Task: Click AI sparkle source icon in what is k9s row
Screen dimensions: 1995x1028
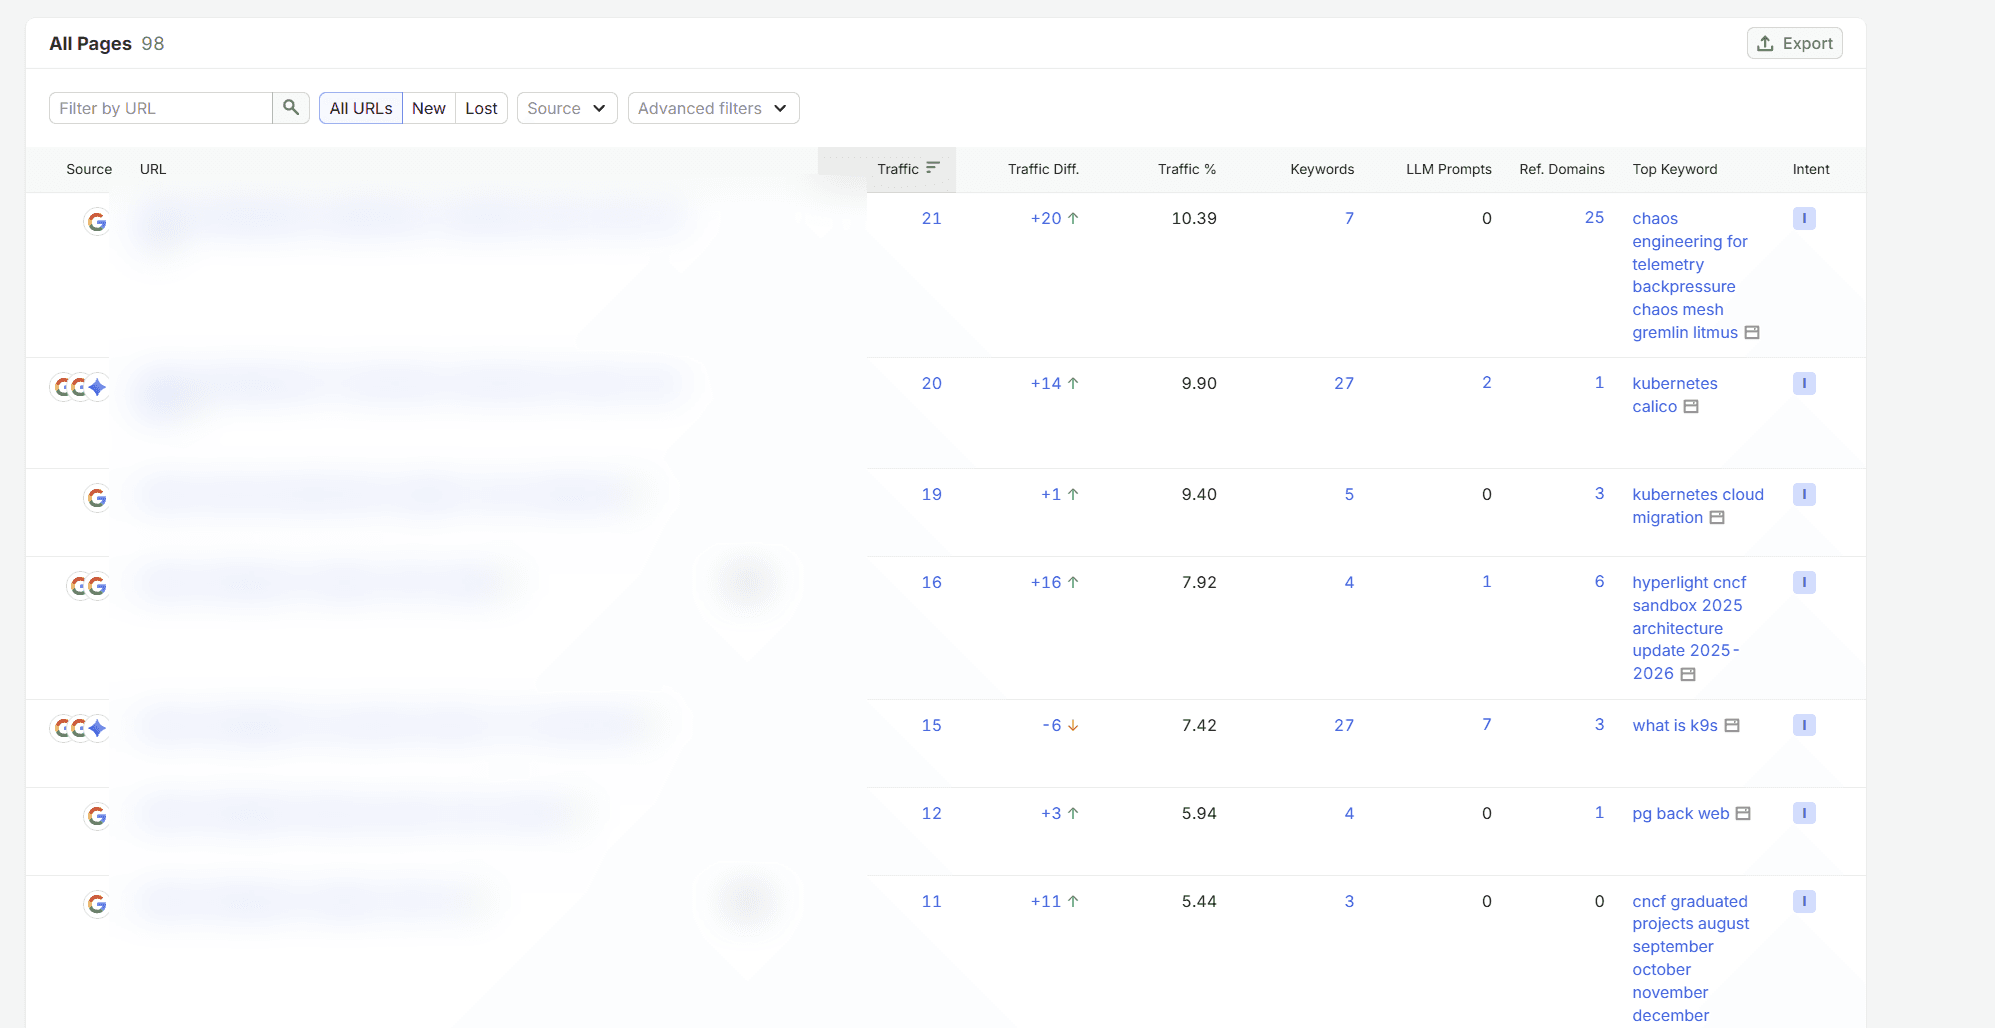Action: 97,728
